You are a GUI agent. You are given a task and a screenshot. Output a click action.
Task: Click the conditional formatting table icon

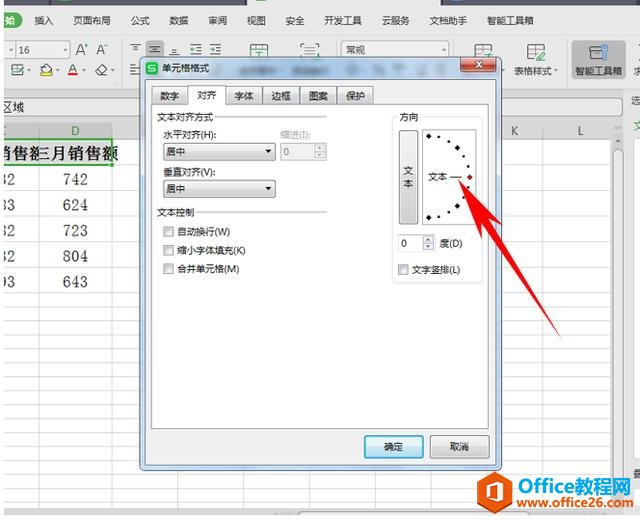pos(483,51)
